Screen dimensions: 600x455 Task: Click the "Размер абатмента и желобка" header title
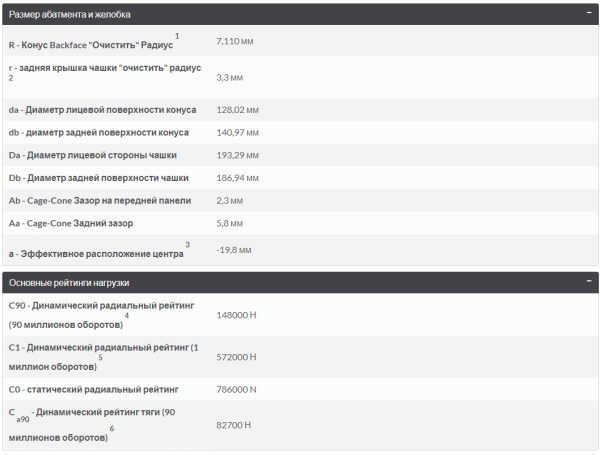[x=69, y=15]
